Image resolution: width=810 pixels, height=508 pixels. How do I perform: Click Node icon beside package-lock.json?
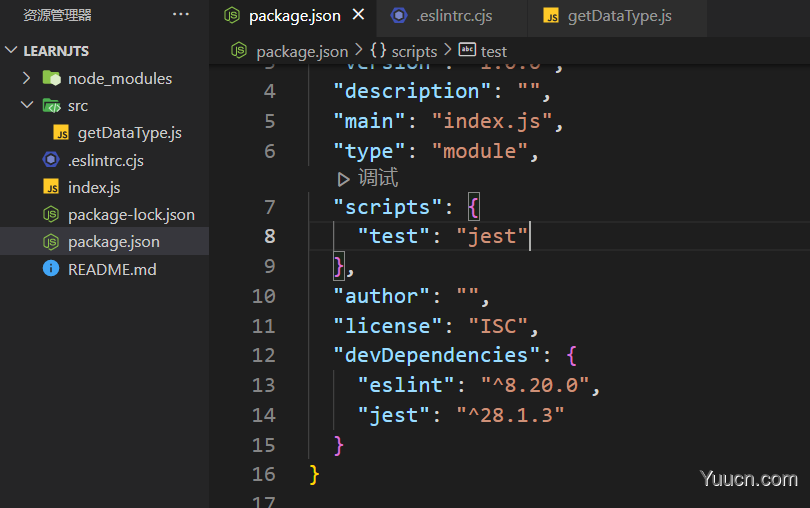point(51,214)
